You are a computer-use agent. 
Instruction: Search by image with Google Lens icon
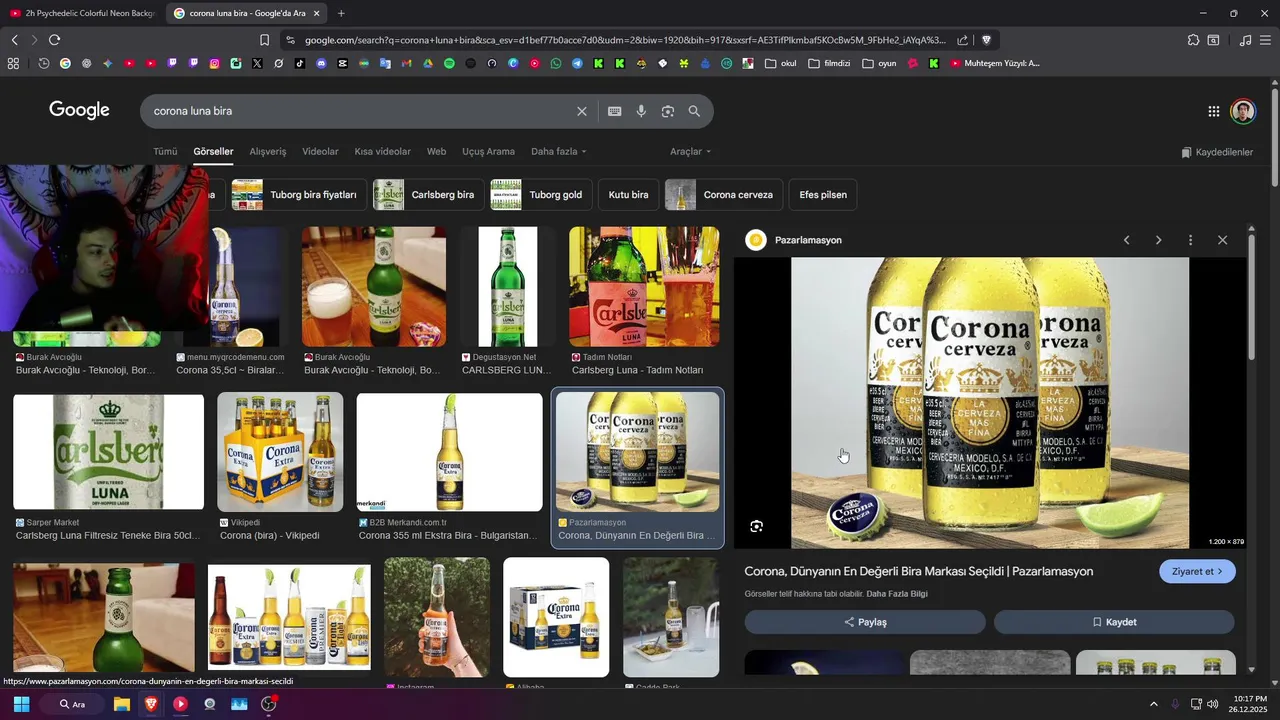(668, 111)
